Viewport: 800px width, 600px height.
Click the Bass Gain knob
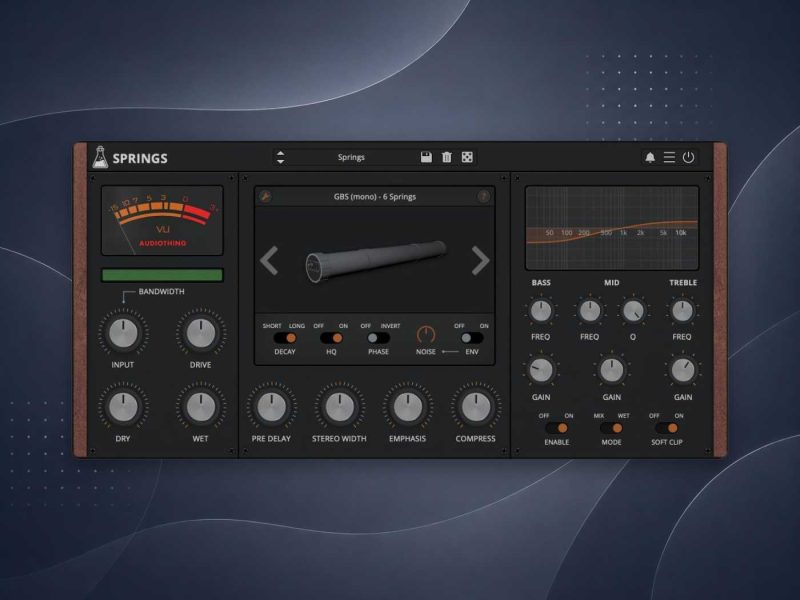541,370
